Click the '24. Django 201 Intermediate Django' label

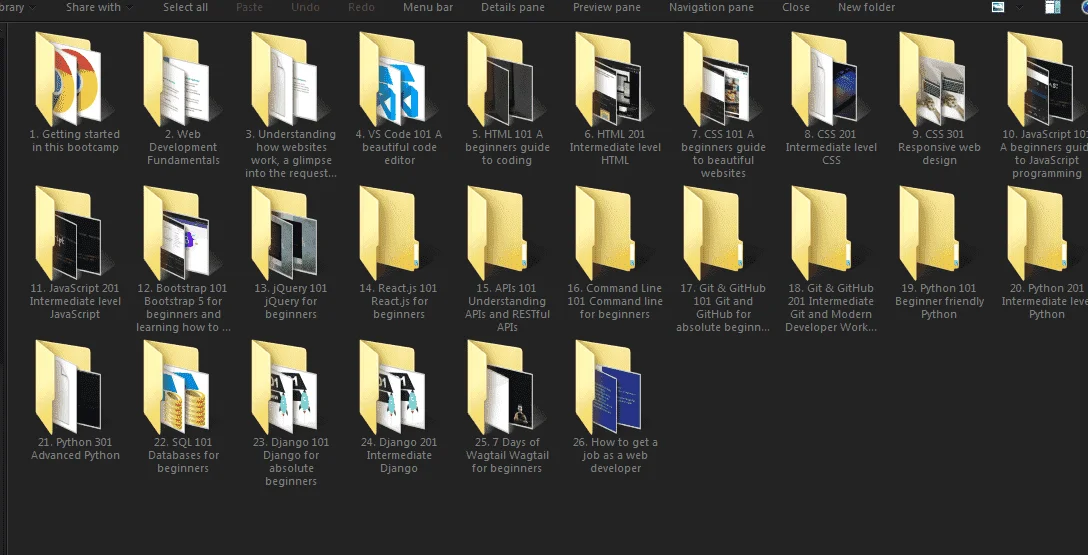click(399, 455)
